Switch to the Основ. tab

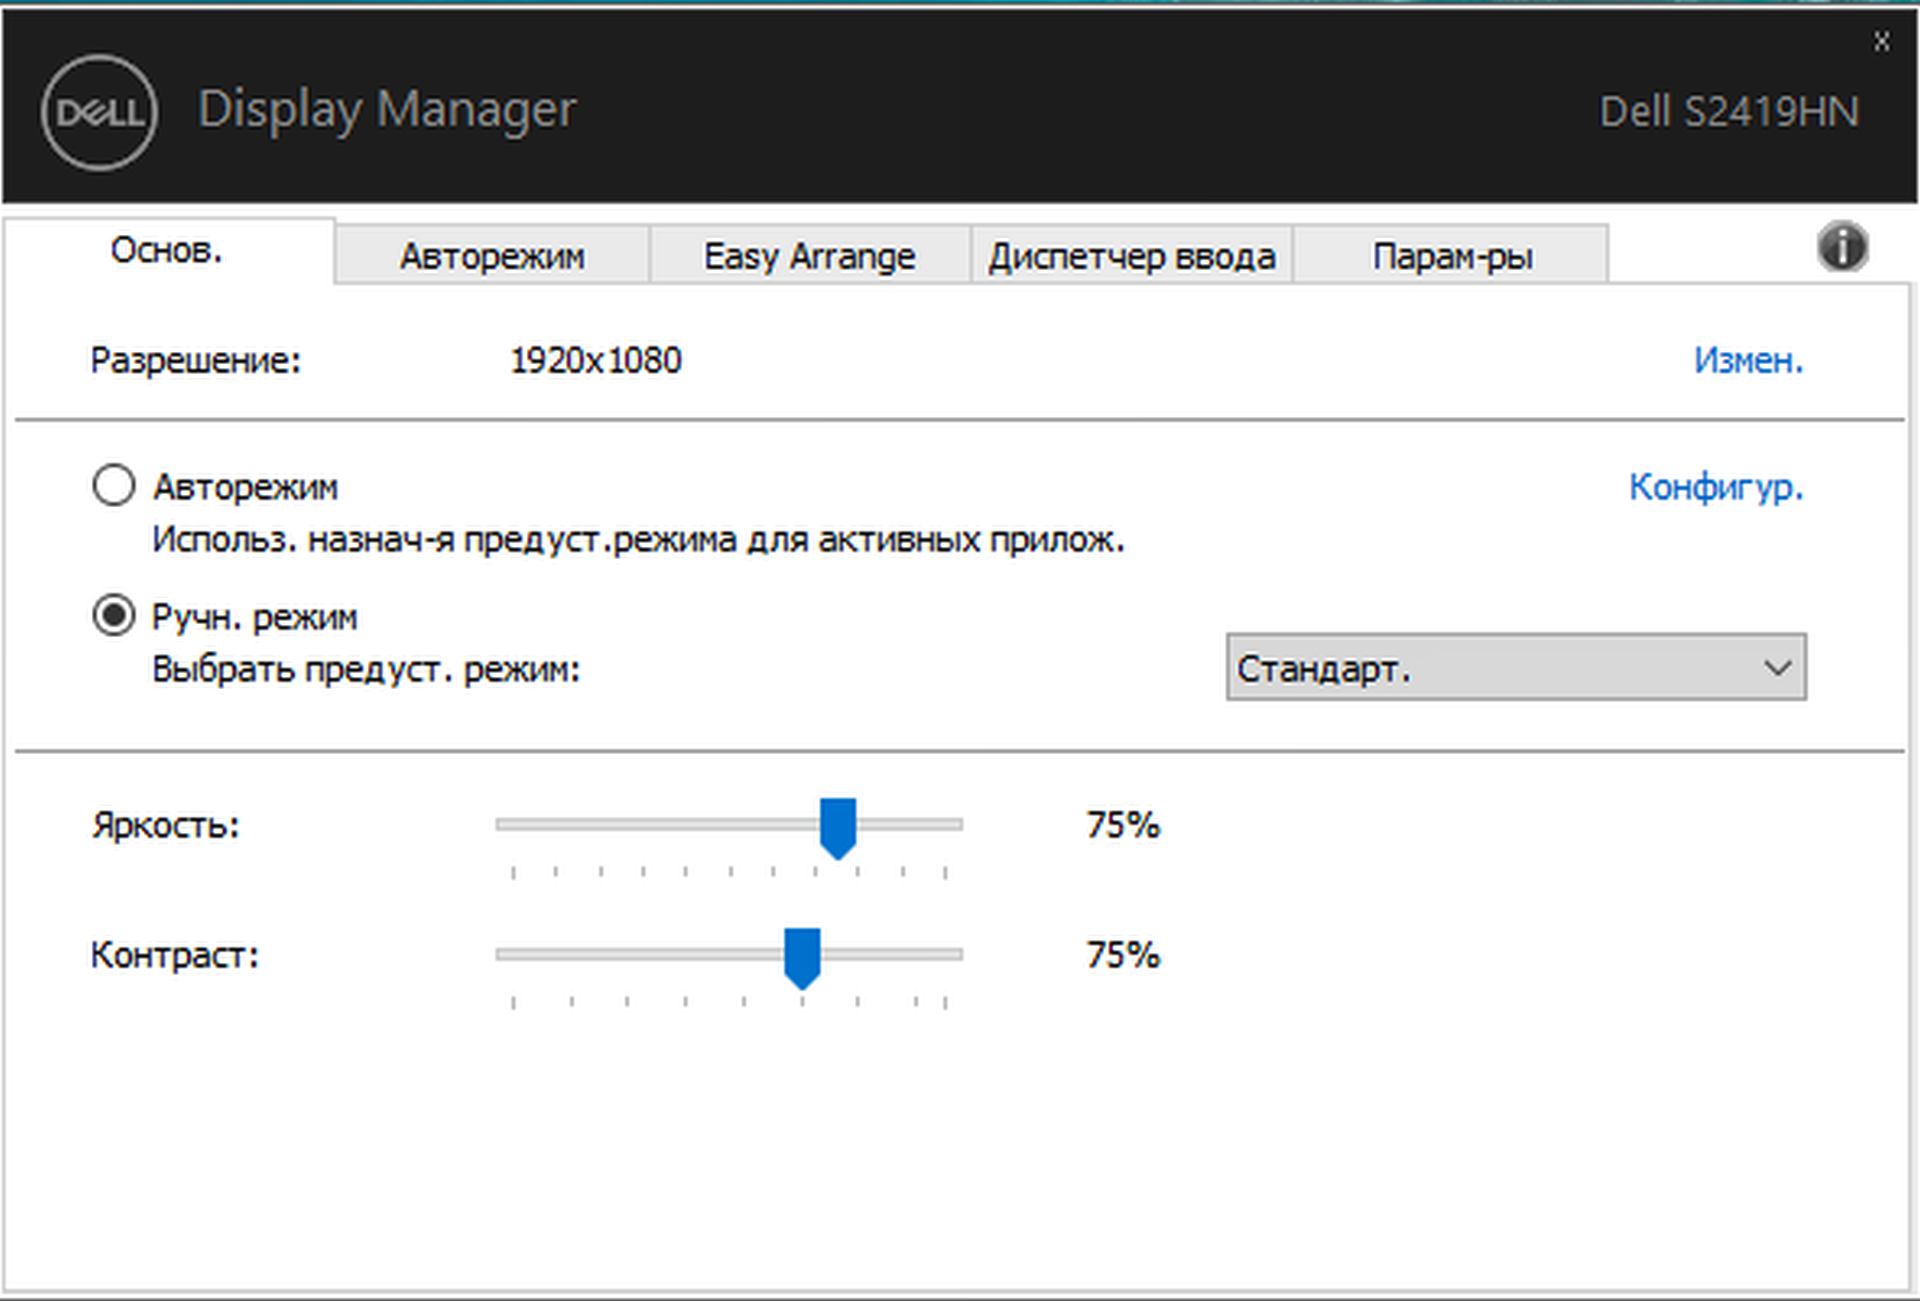point(168,250)
